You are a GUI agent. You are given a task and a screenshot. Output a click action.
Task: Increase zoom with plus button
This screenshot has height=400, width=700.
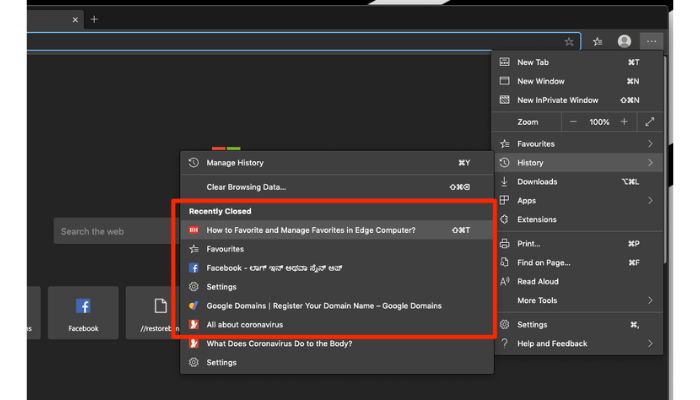(x=624, y=122)
